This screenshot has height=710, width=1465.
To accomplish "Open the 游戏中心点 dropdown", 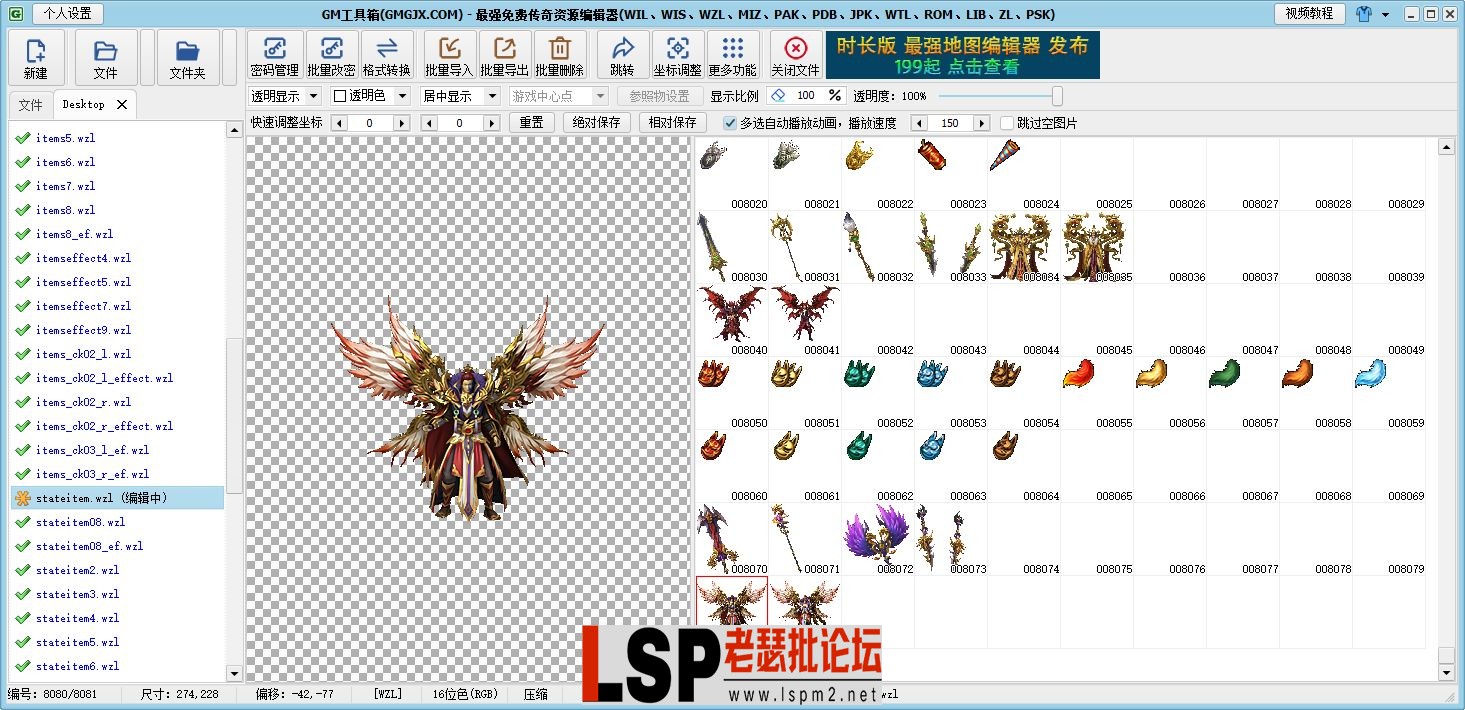I will (558, 96).
